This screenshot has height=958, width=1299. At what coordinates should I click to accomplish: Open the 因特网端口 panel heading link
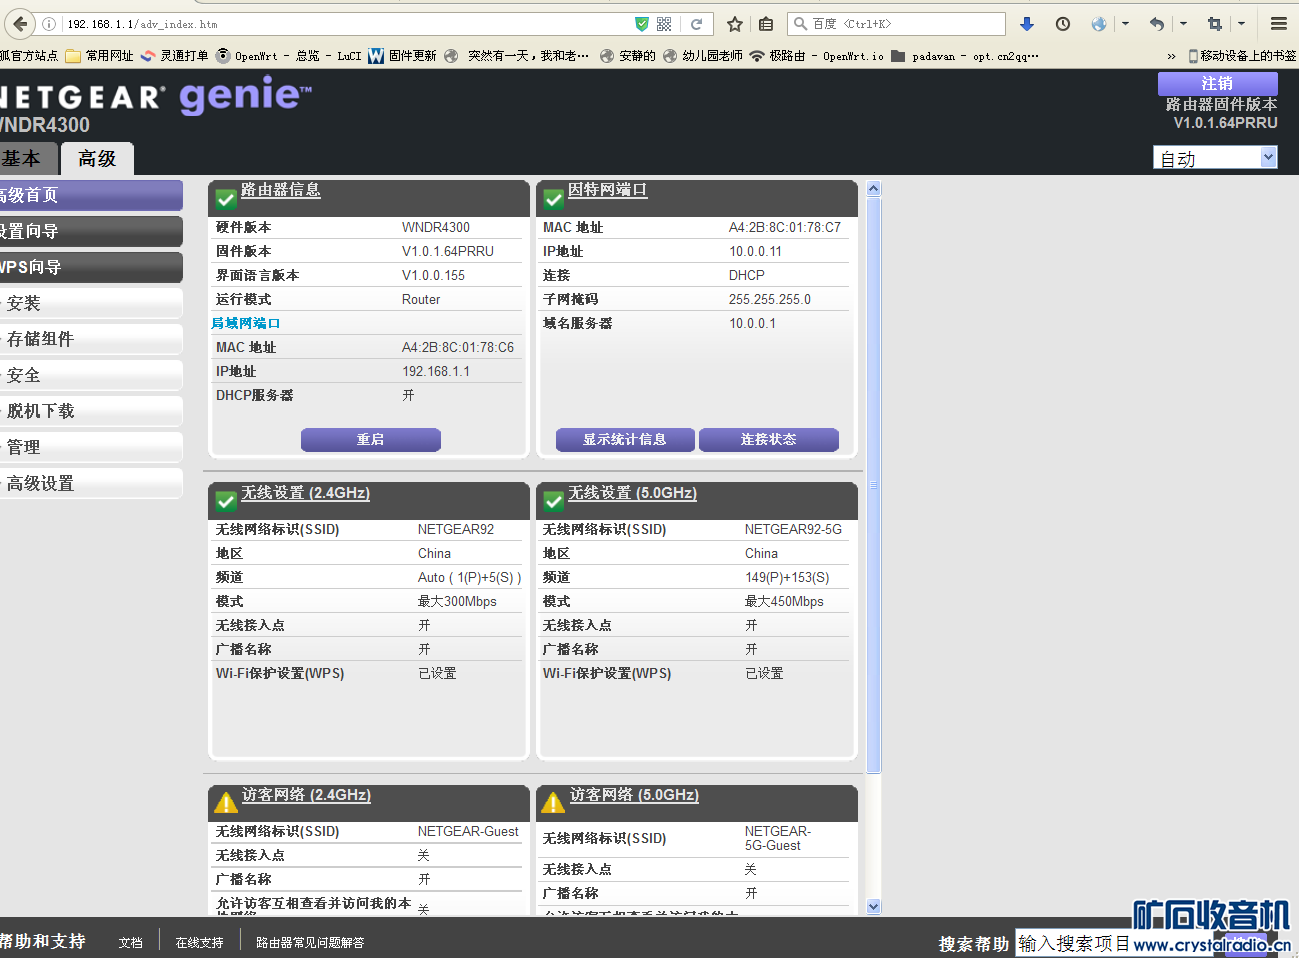608,190
